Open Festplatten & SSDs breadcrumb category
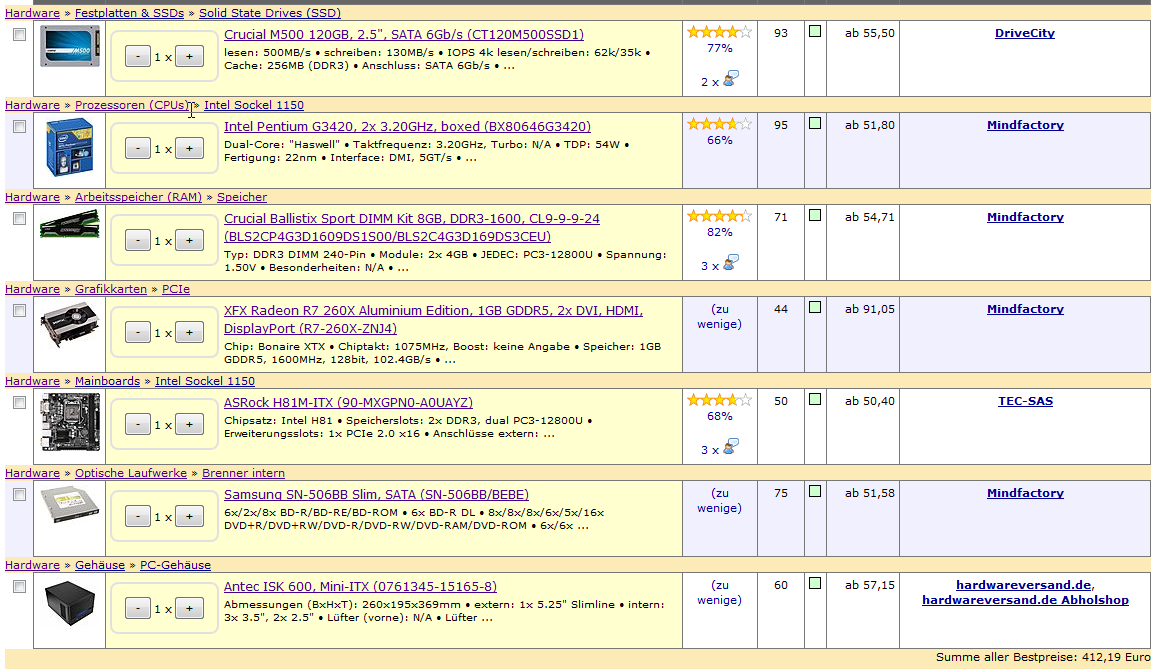This screenshot has width=1157, height=669. 129,13
